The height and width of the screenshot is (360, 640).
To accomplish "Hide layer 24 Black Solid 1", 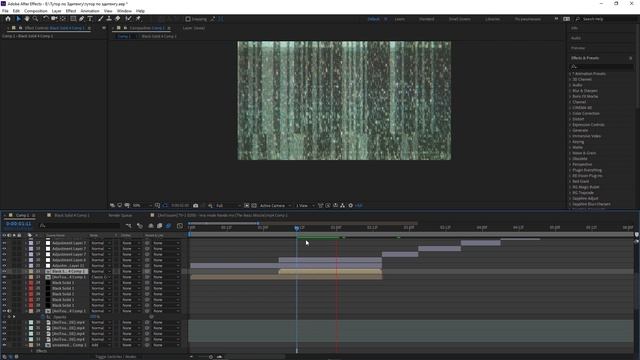I will pyautogui.click(x=4, y=282).
